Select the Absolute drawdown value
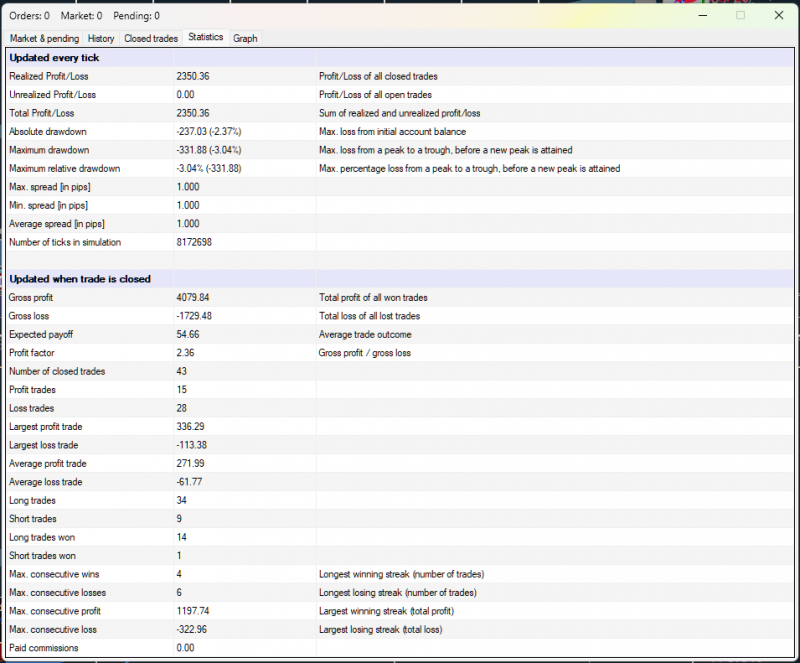The image size is (800, 663). coord(209,131)
